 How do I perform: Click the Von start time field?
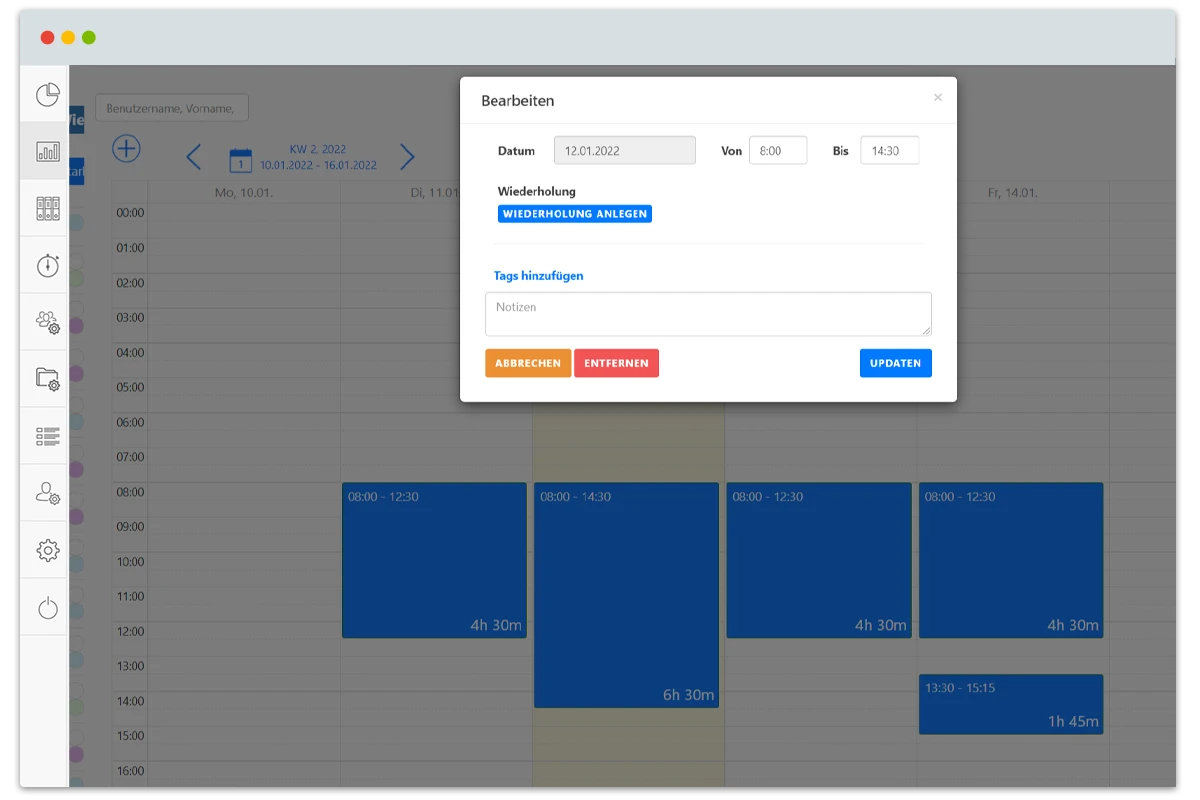(x=777, y=151)
